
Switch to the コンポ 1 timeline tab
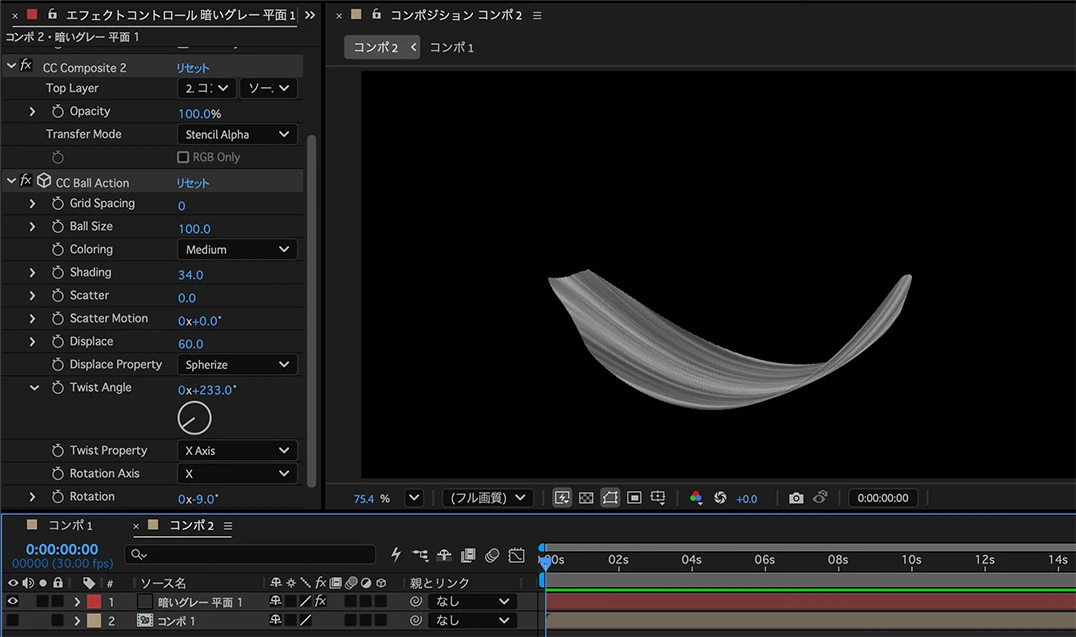pyautogui.click(x=70, y=526)
